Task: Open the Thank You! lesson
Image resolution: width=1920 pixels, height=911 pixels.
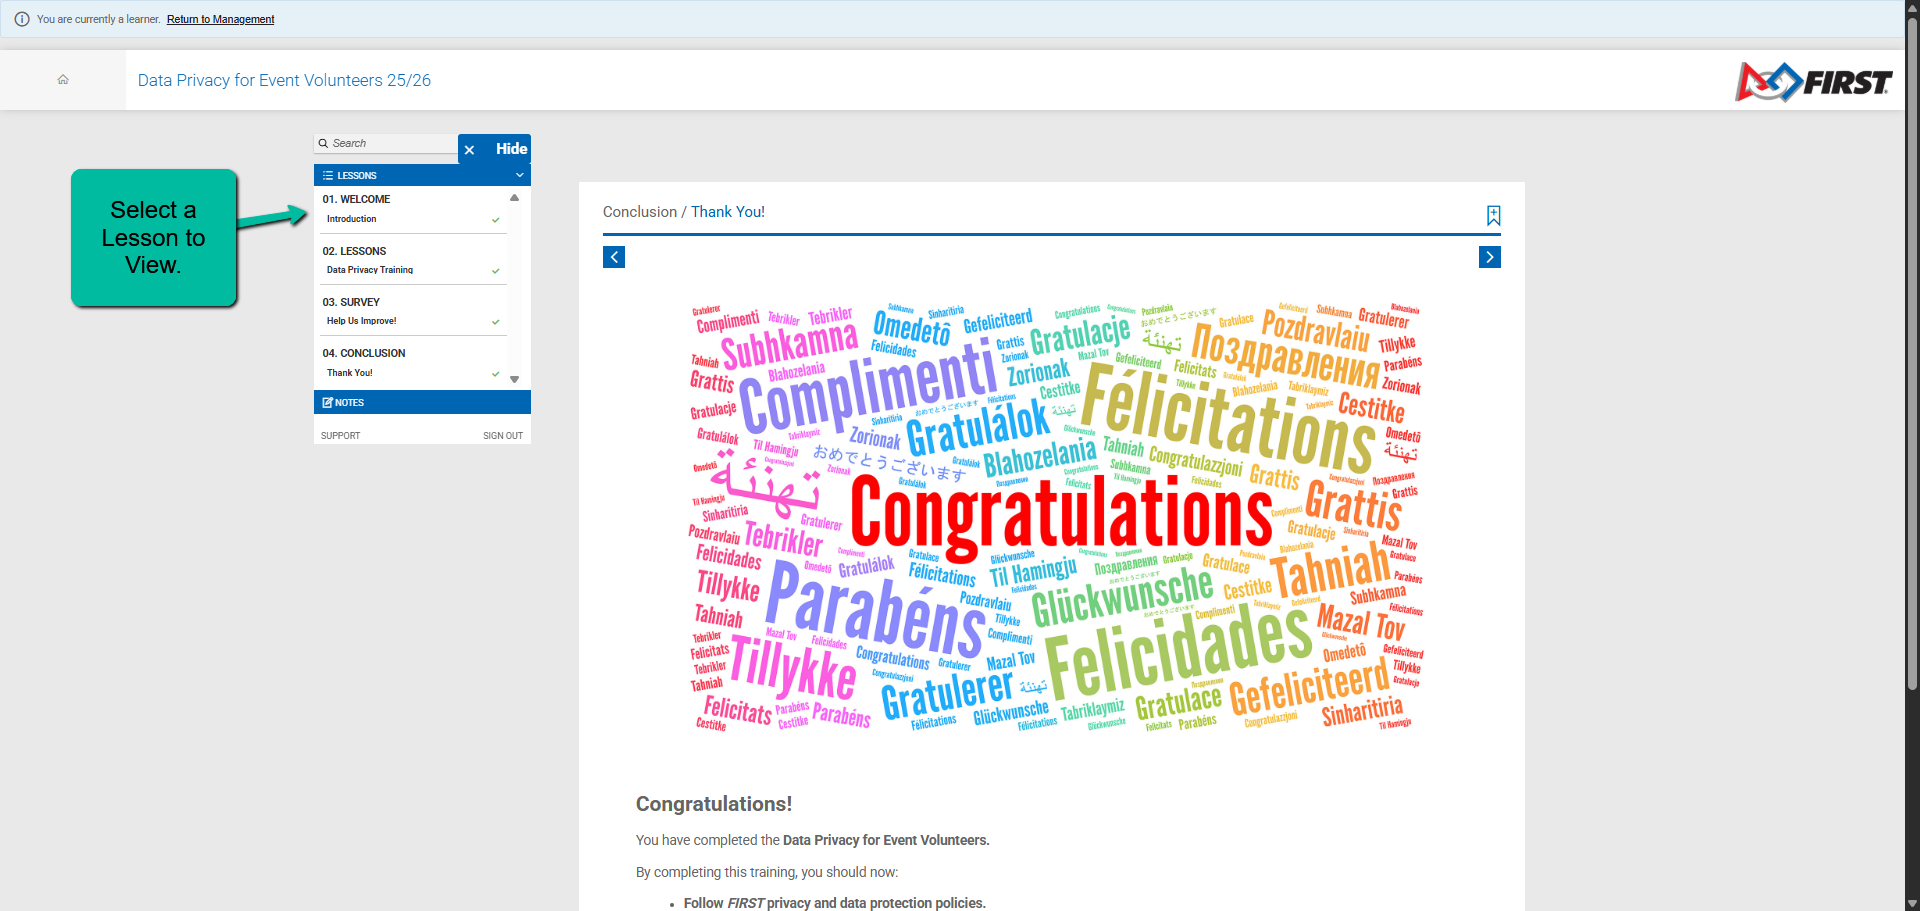Action: [350, 373]
